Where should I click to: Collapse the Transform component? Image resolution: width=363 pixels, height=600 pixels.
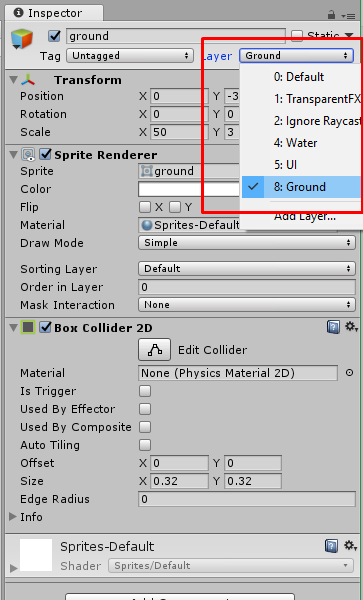coord(13,80)
